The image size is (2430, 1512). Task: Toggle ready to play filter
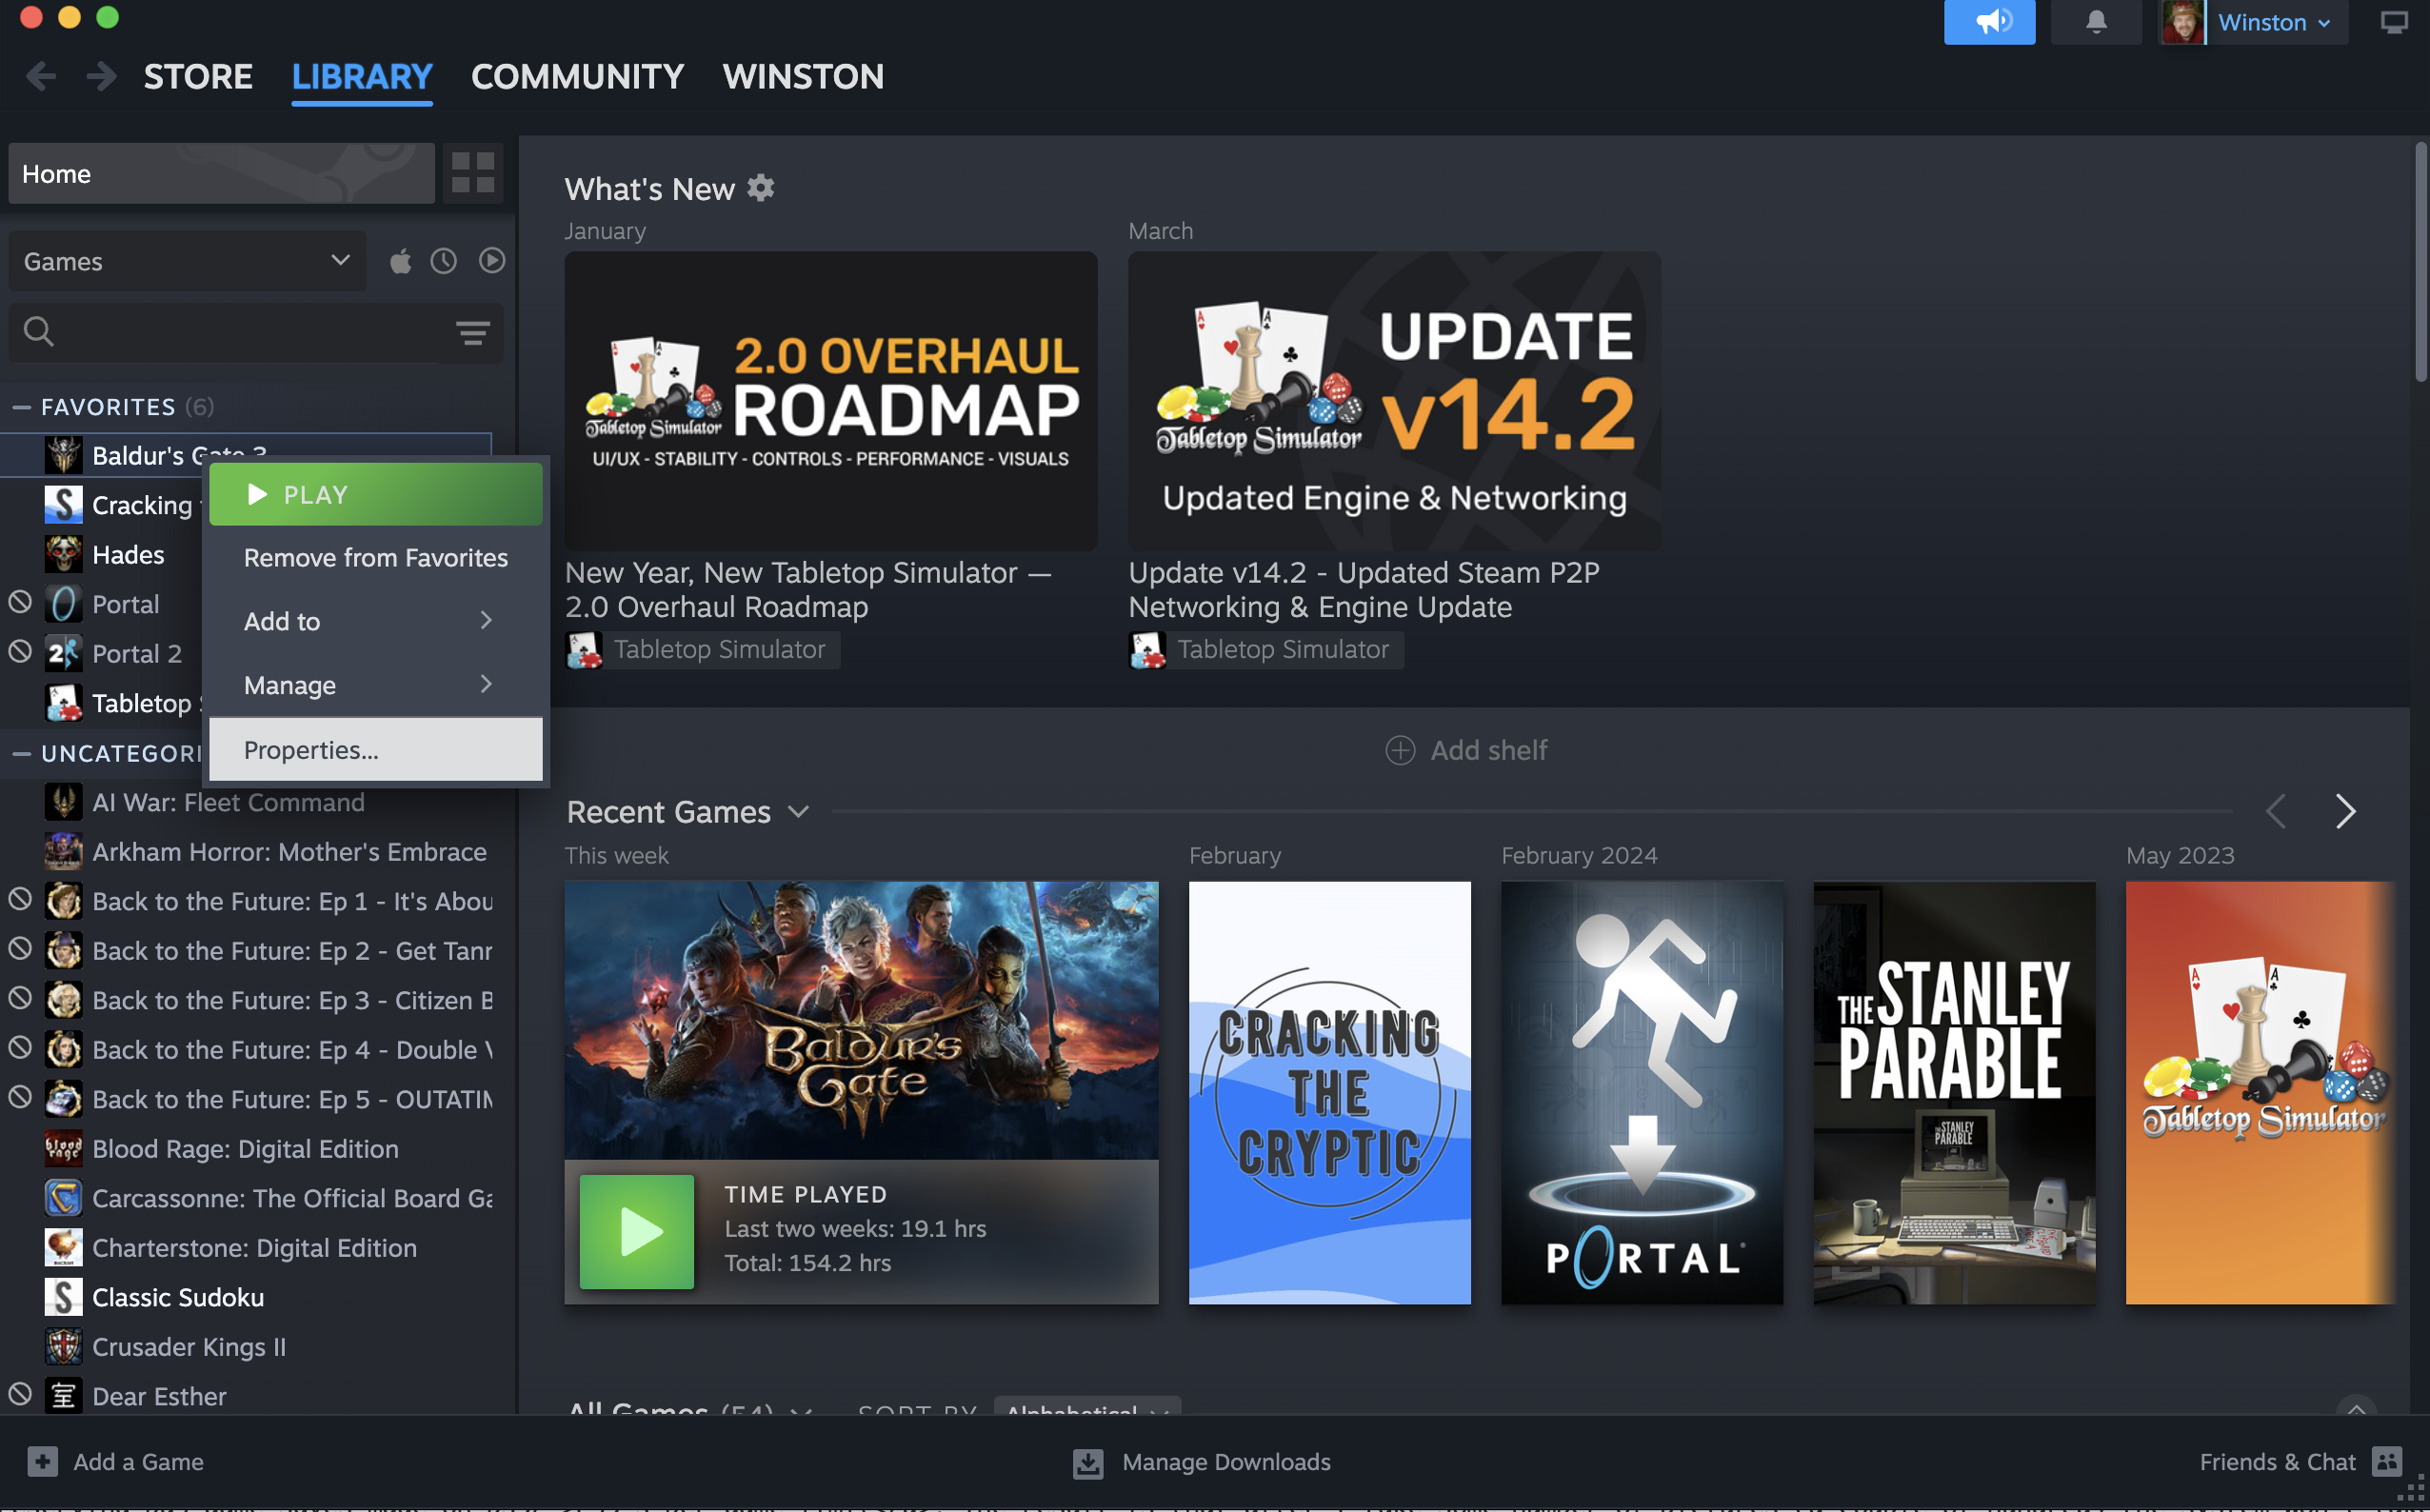tap(491, 261)
